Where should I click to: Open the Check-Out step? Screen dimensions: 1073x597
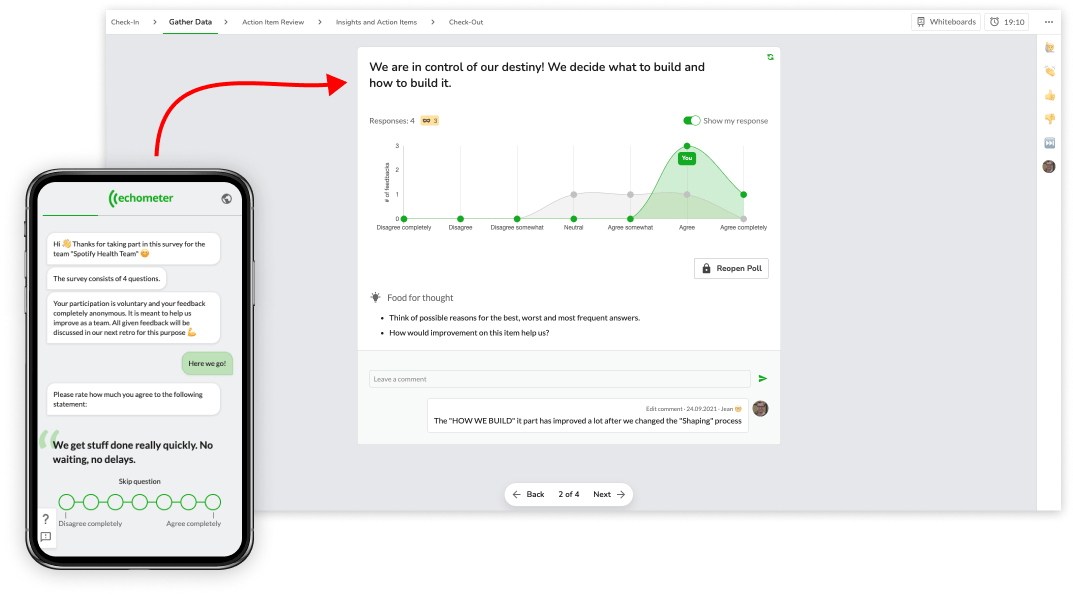click(x=465, y=20)
